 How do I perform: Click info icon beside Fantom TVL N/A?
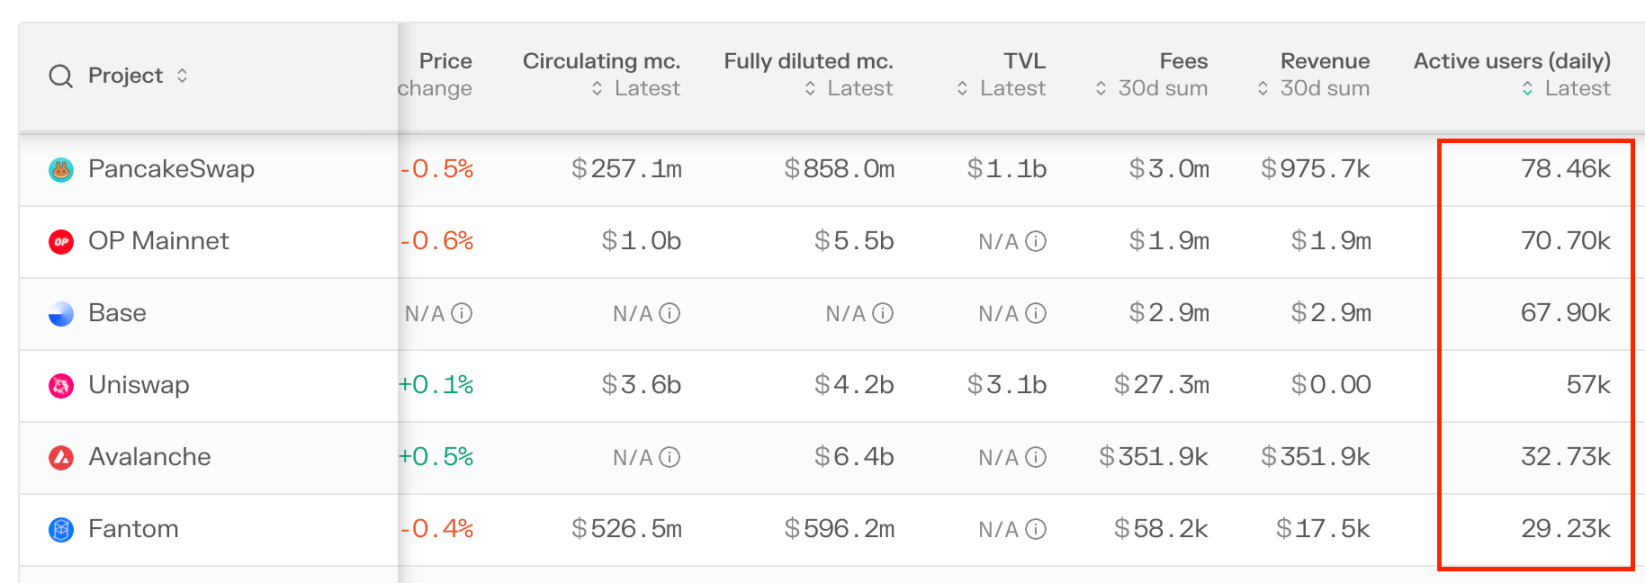[1036, 530]
